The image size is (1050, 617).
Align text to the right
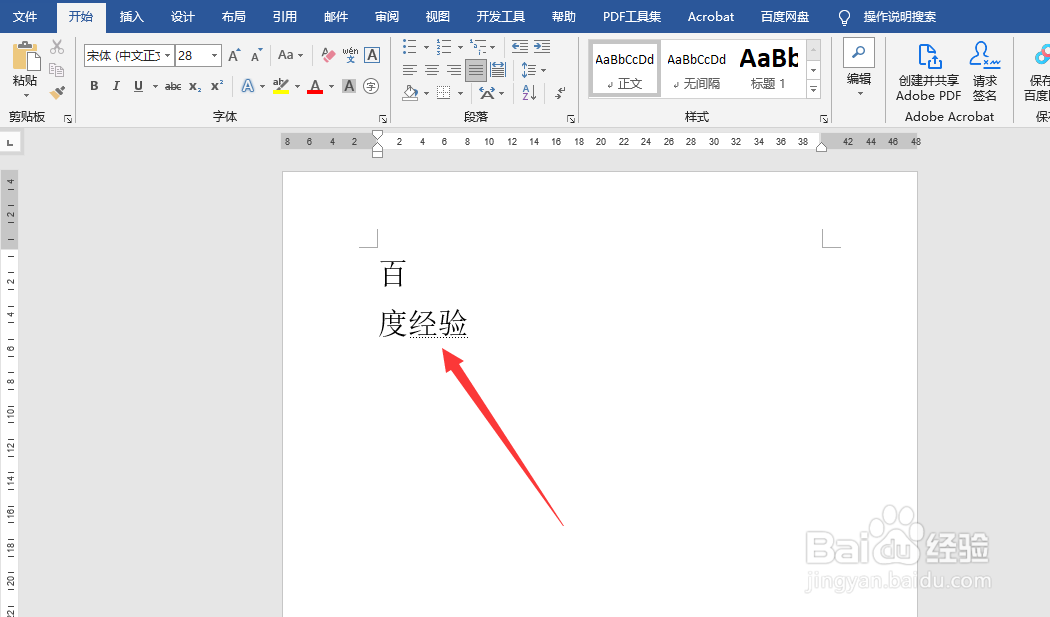click(x=454, y=70)
